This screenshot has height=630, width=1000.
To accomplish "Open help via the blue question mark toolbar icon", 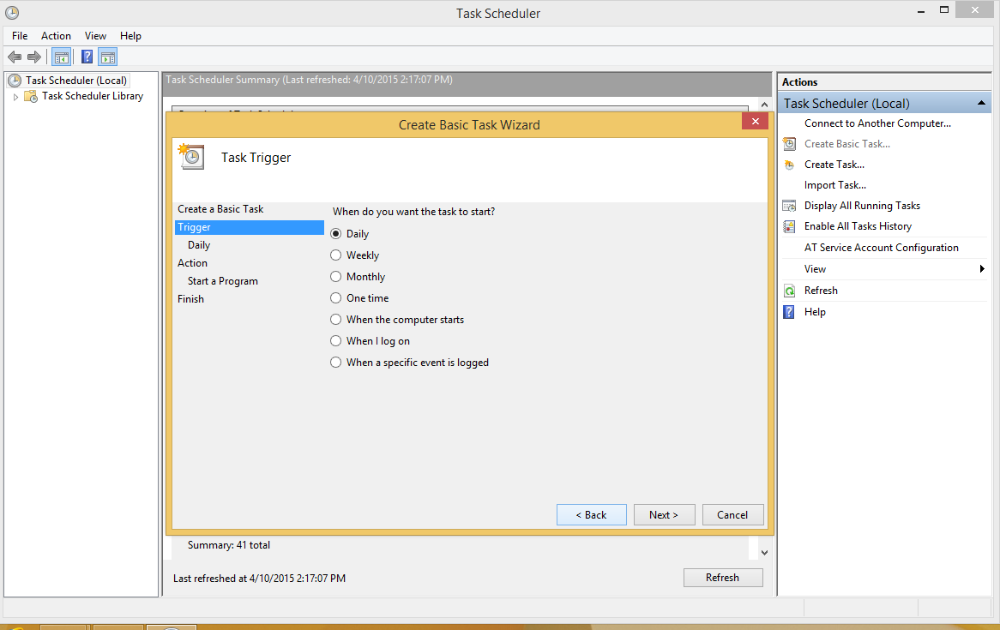I will (87, 57).
